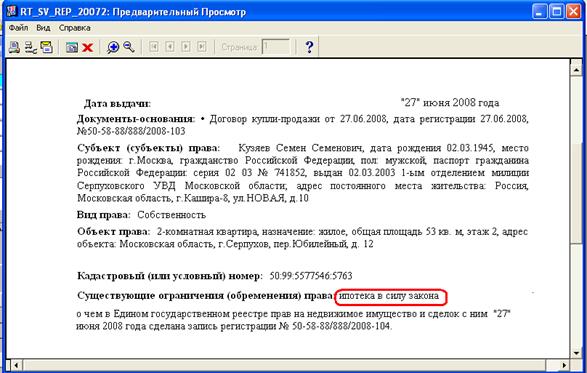Click the text "ипотека в силу закона"
The height and width of the screenshot is (373, 587).
click(389, 296)
